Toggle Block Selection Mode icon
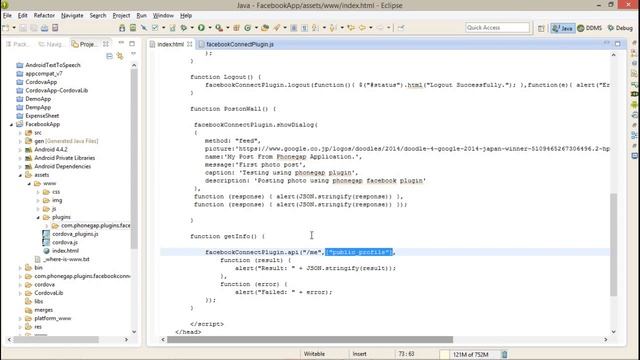 coord(293,28)
